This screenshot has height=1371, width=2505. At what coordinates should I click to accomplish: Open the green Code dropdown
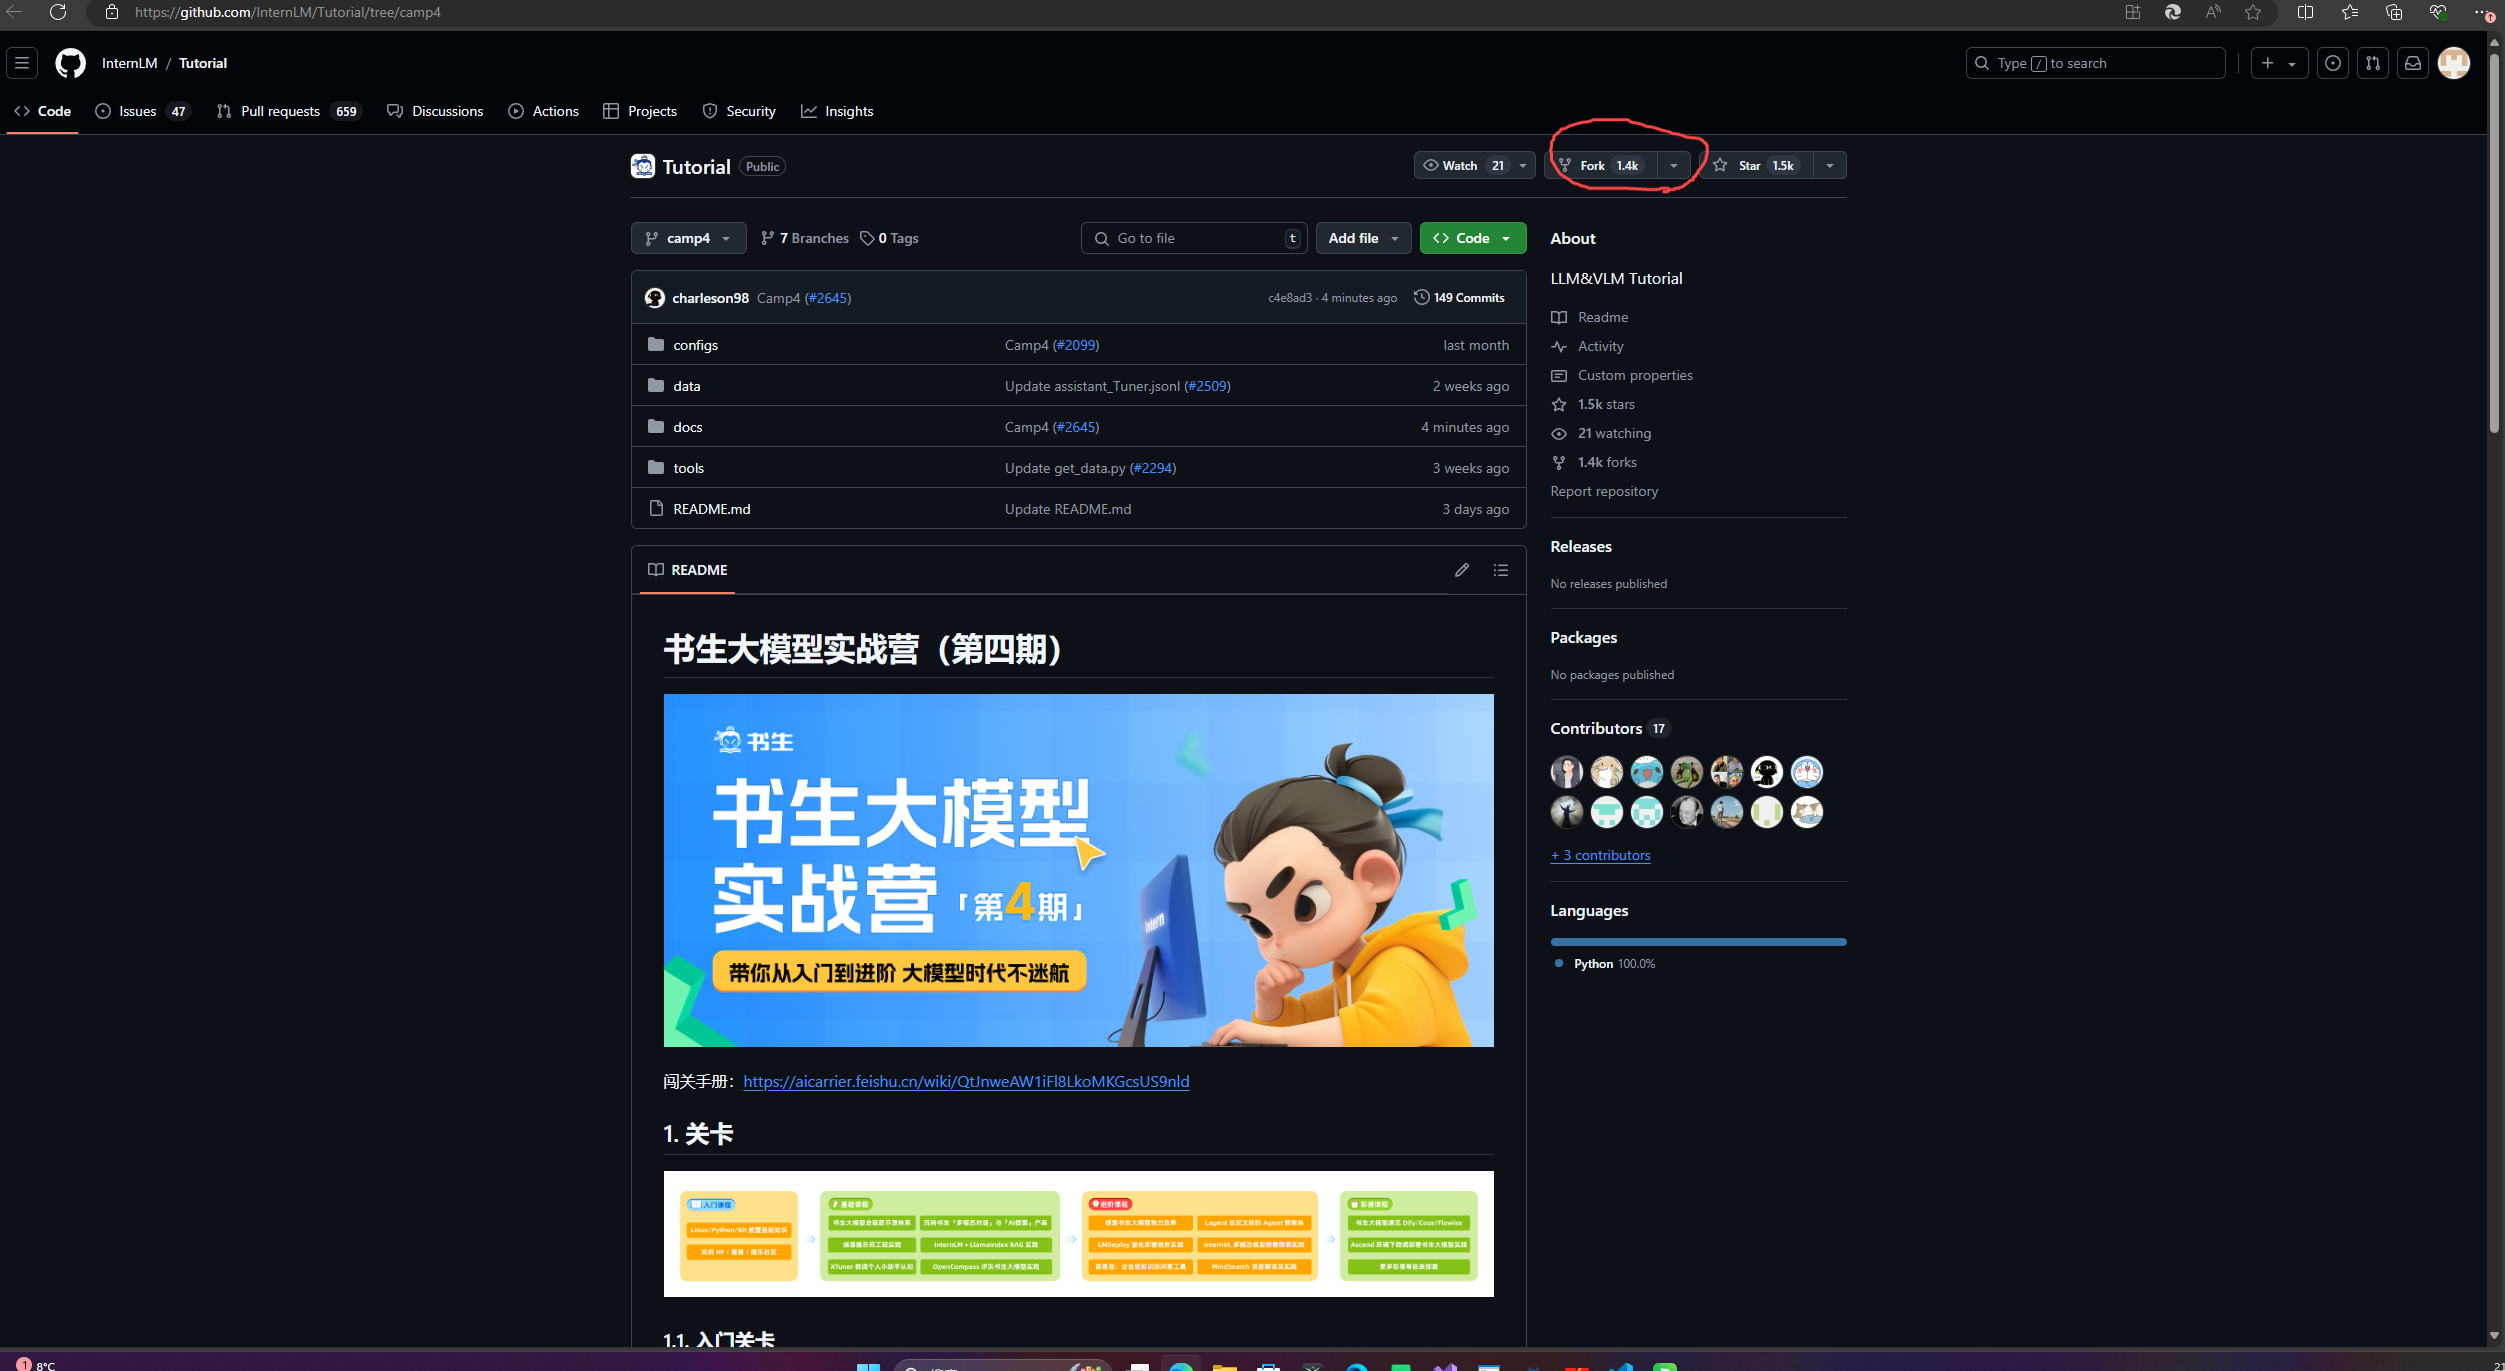point(1472,238)
